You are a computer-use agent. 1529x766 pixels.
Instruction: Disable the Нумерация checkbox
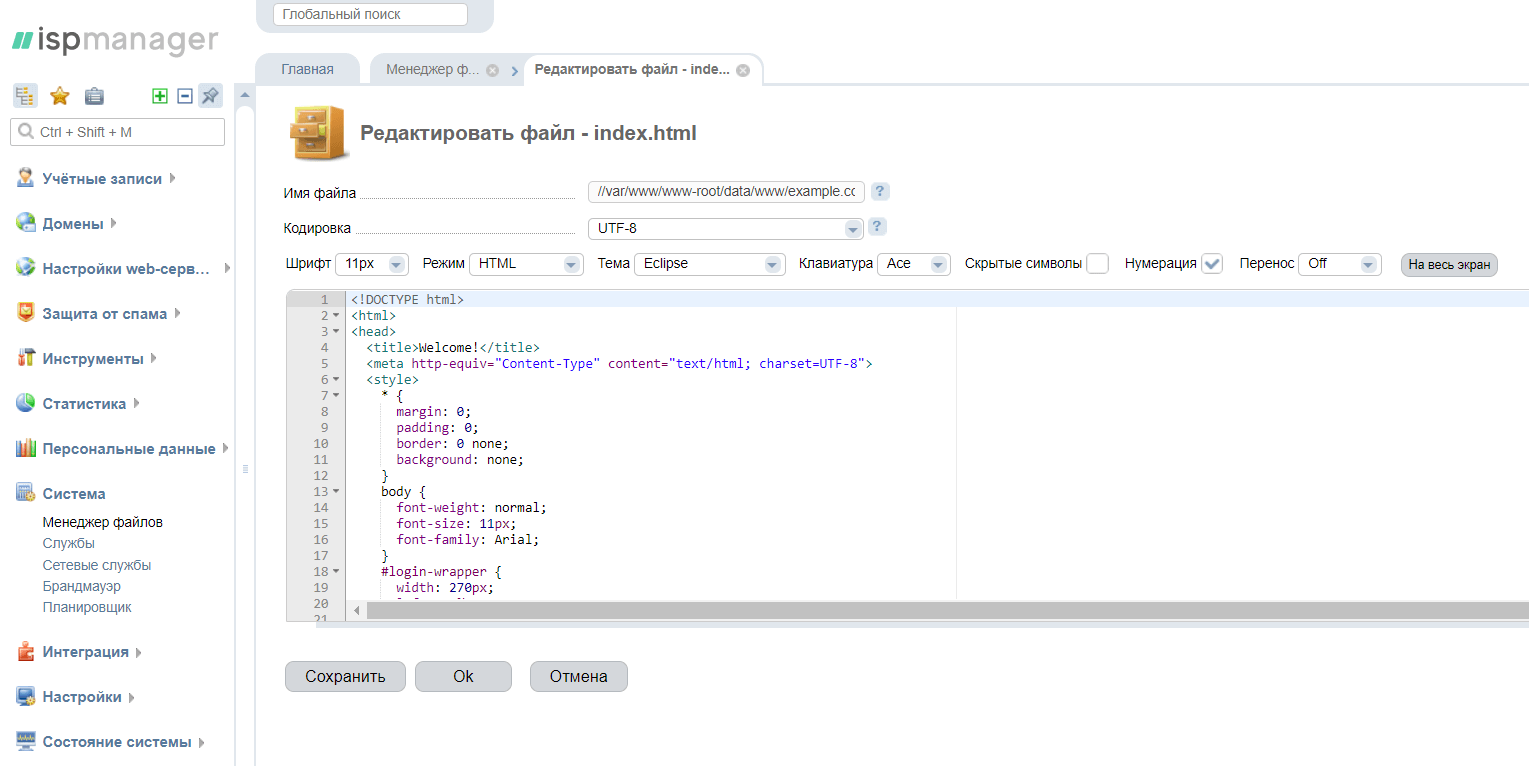coord(1212,264)
